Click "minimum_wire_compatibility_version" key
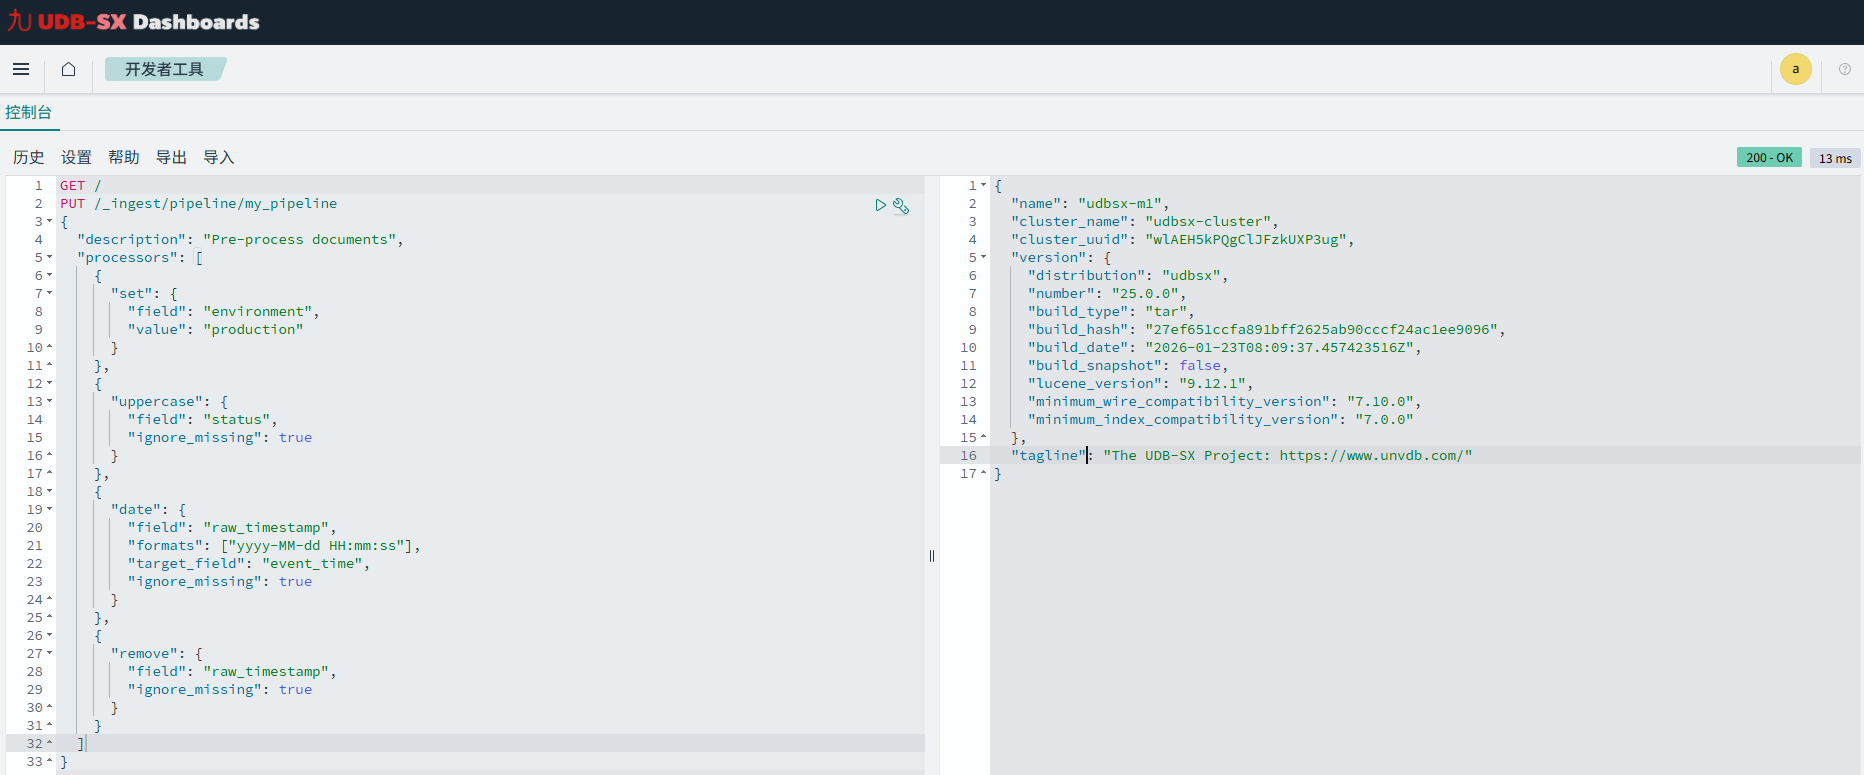 (x=1178, y=402)
